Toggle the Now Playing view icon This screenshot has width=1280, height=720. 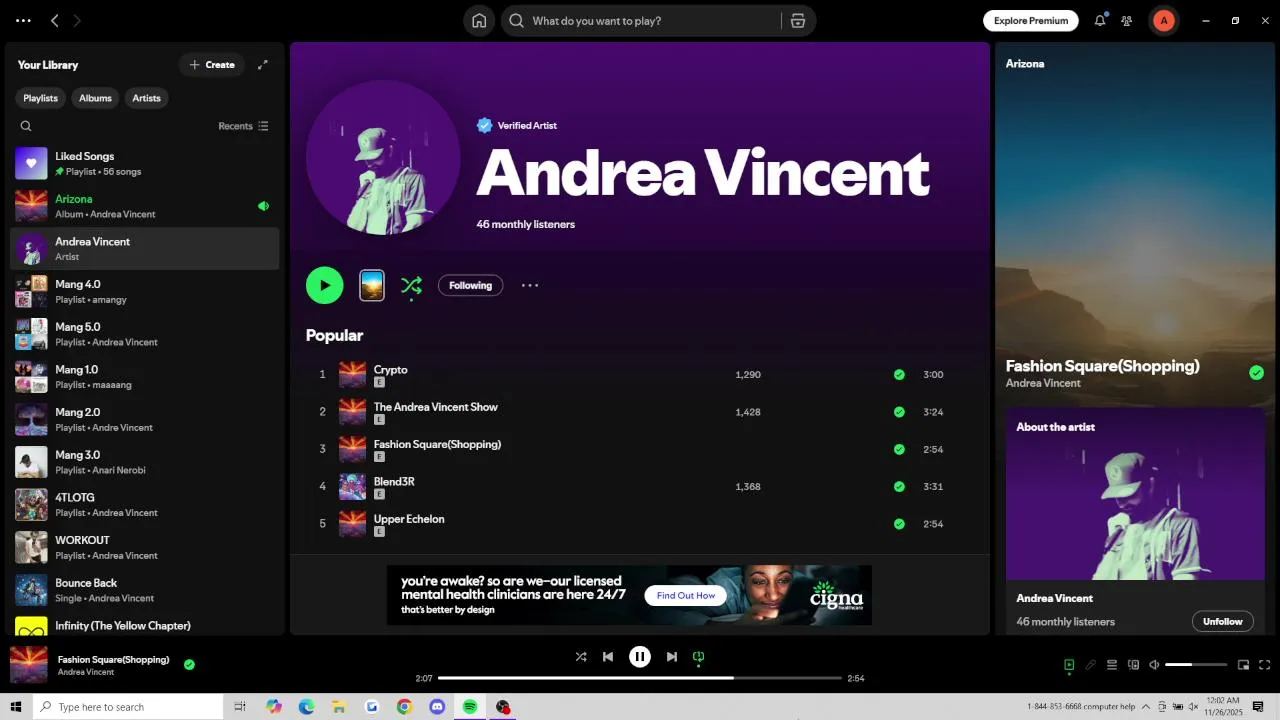1069,665
